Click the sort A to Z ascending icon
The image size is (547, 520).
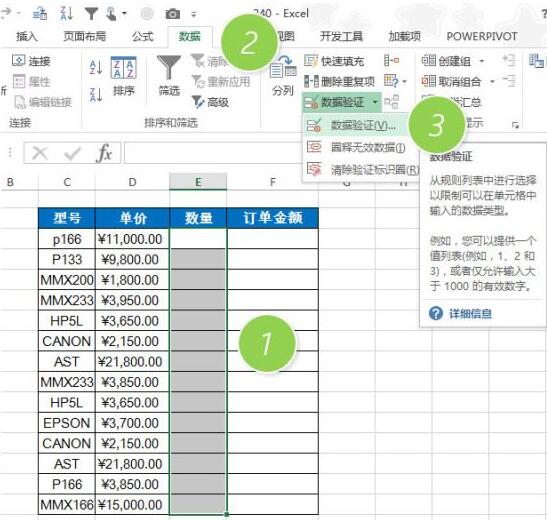pos(96,67)
